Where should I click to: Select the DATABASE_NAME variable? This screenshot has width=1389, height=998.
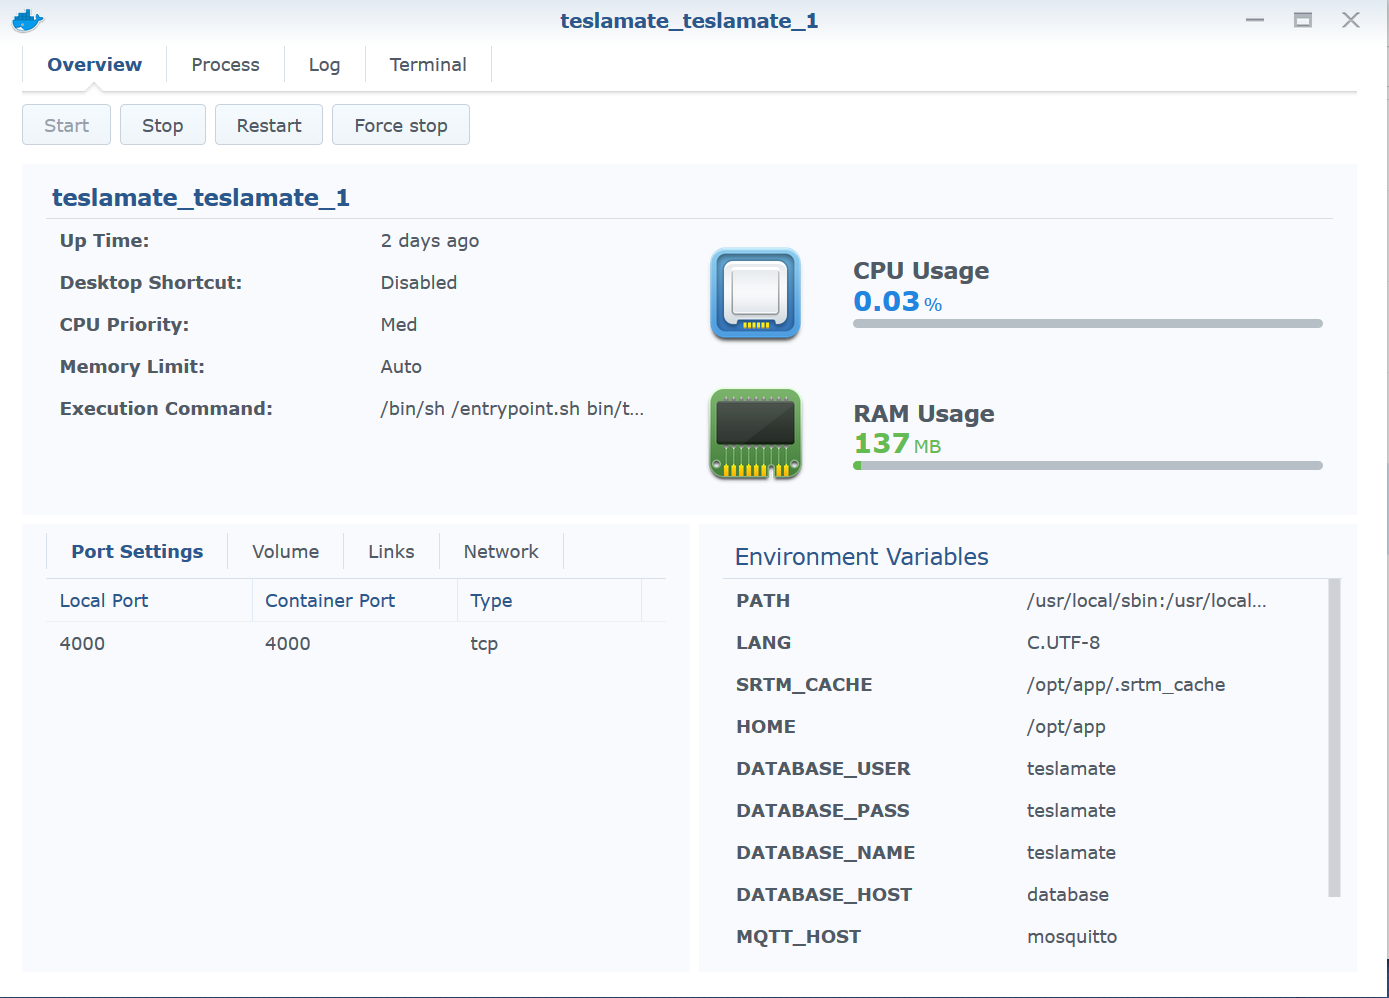tap(826, 853)
